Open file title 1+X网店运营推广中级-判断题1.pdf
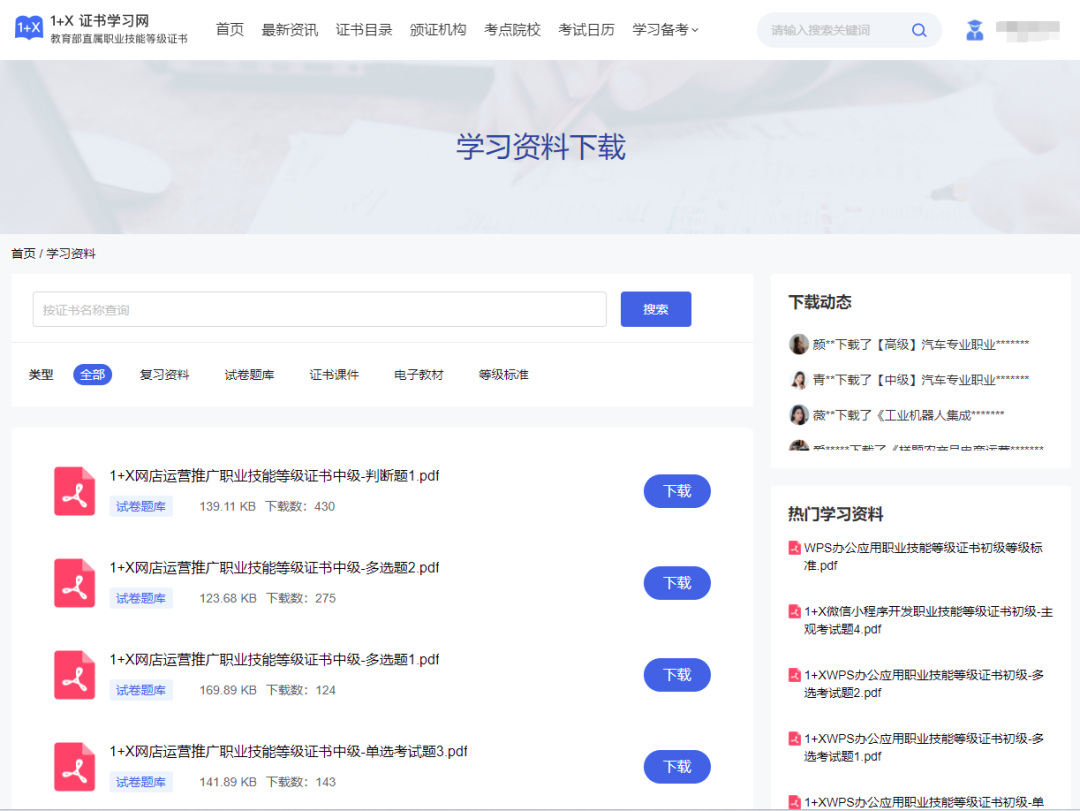 (274, 475)
